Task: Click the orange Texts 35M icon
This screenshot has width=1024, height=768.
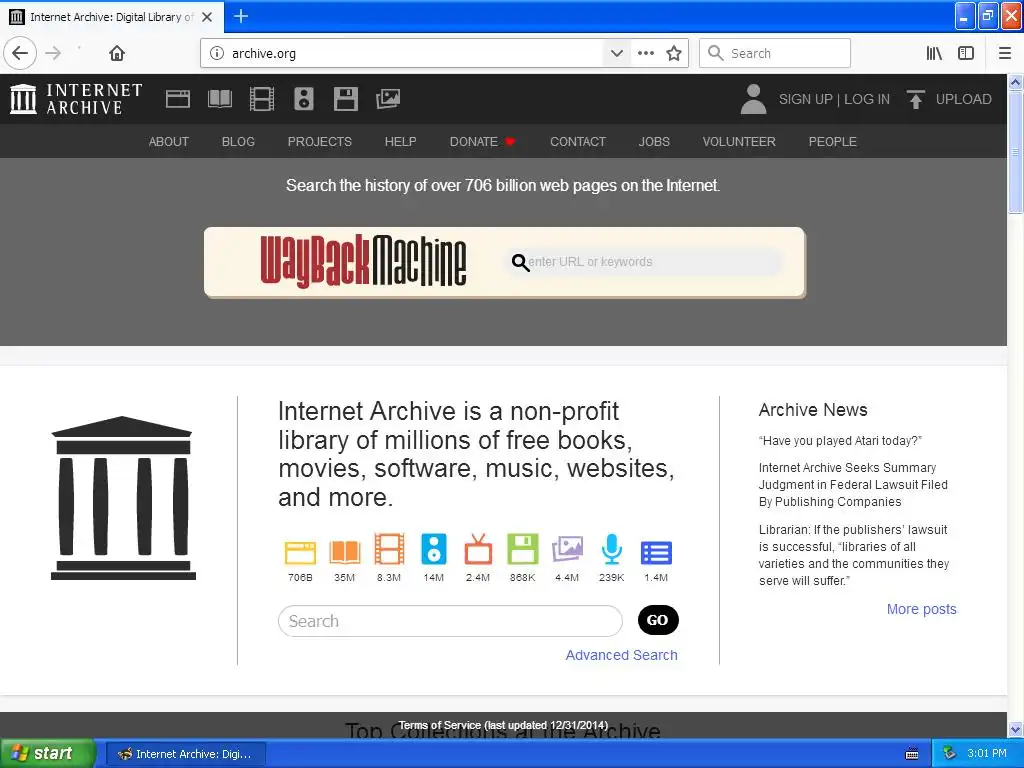Action: [x=345, y=552]
